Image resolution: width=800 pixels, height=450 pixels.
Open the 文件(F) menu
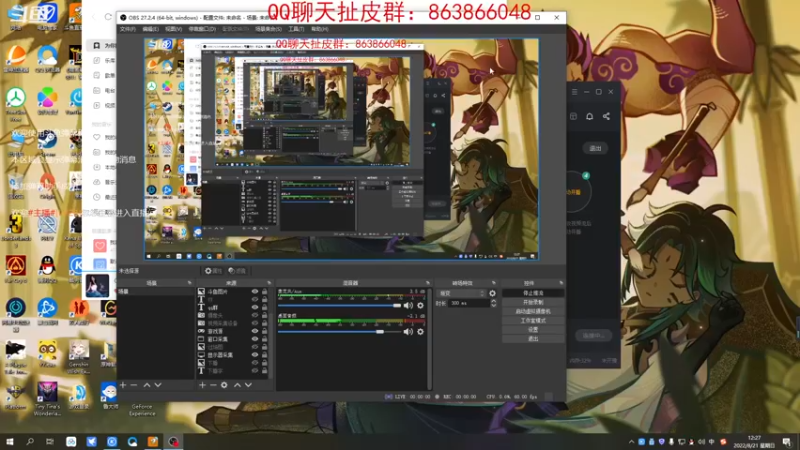tap(128, 29)
